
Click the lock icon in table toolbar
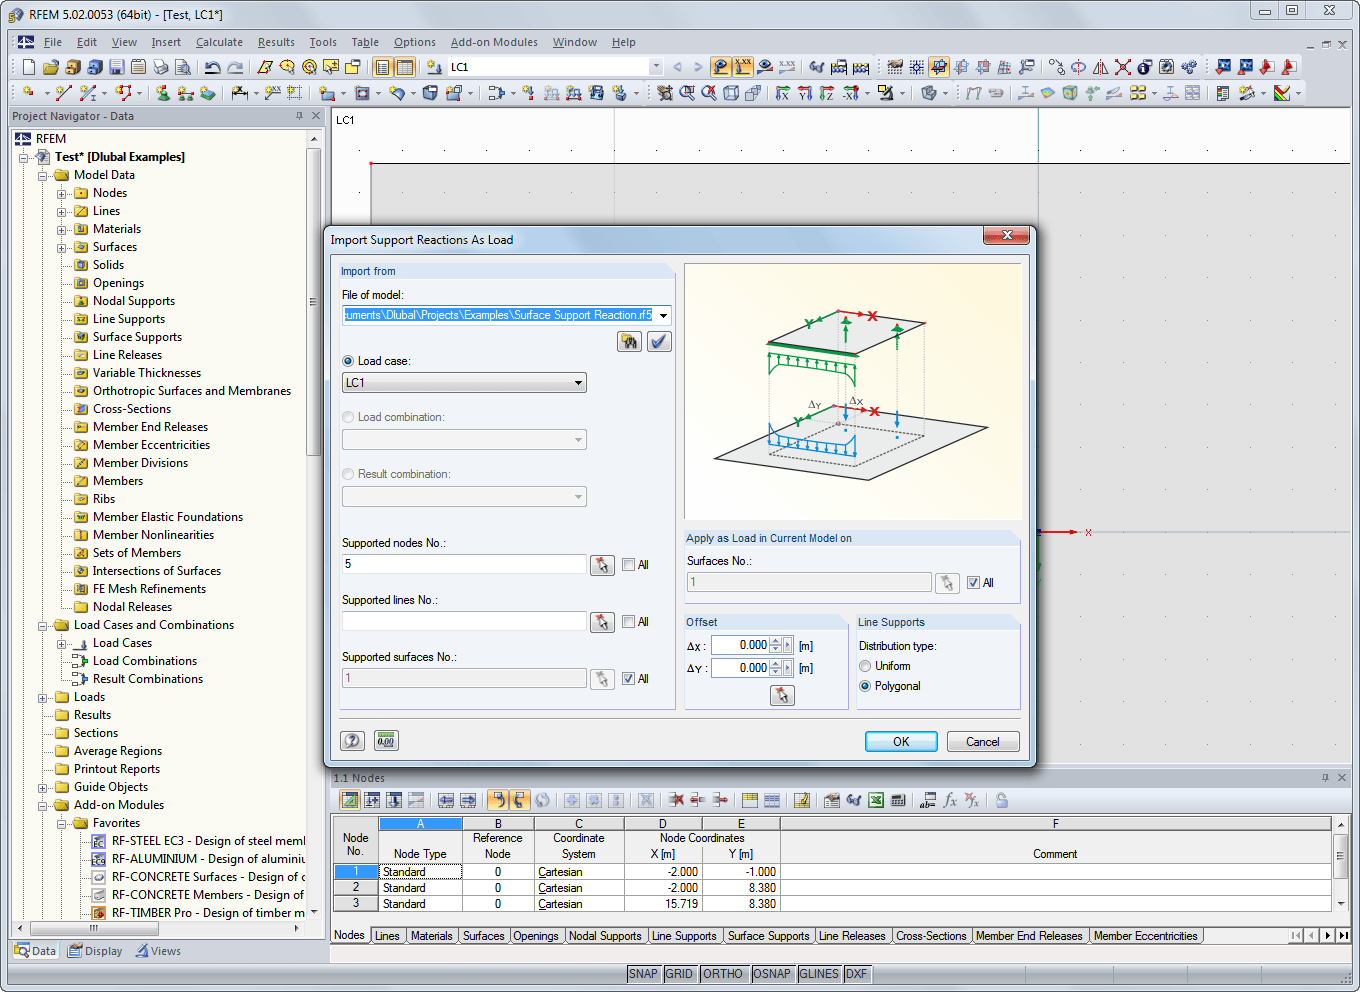pyautogui.click(x=1001, y=800)
